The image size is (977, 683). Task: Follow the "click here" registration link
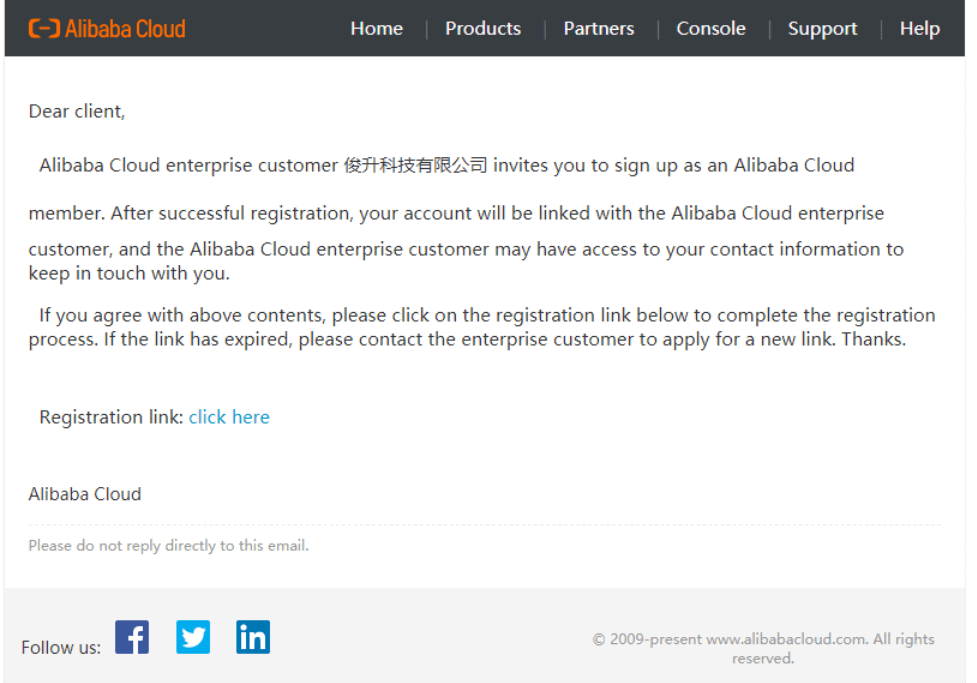pyautogui.click(x=229, y=417)
